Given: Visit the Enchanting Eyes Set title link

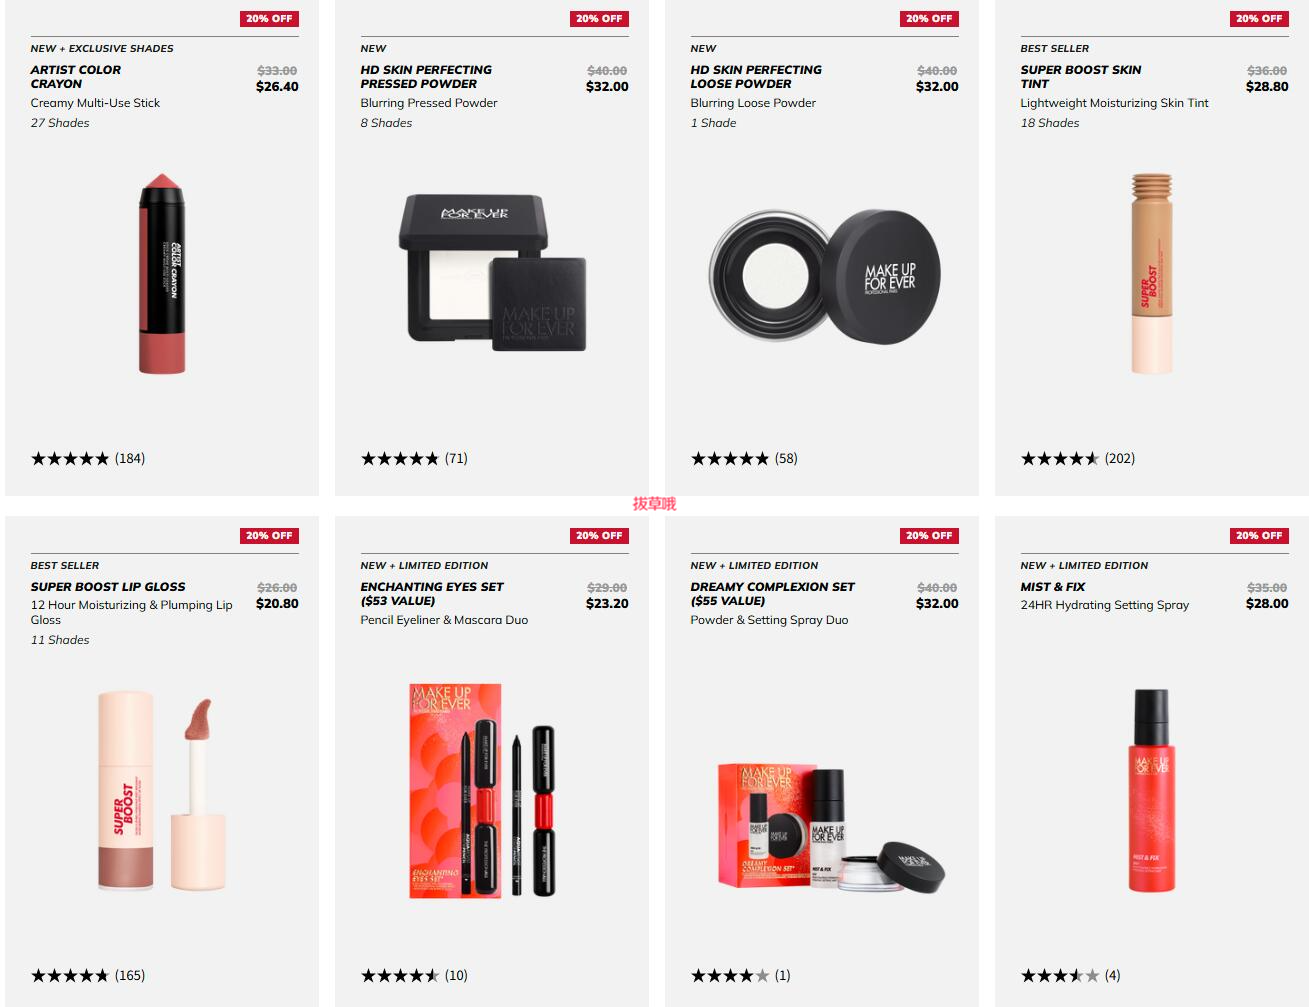Looking at the screenshot, I should 432,594.
